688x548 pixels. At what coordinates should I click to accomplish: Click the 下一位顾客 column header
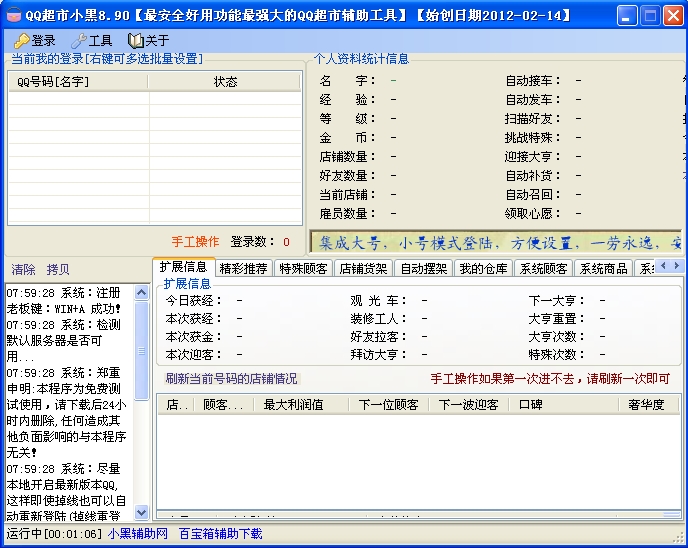click(389, 405)
